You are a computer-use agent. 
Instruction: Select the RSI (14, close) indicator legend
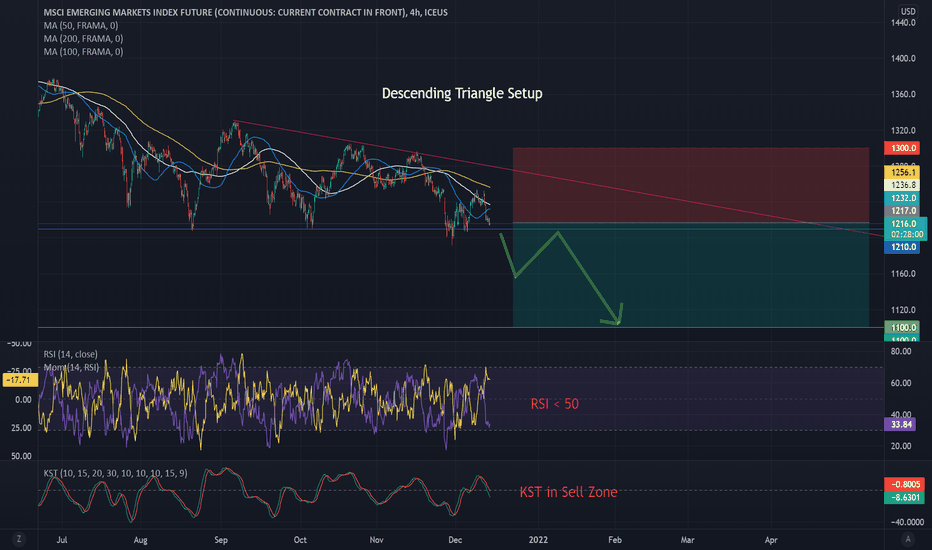point(70,354)
